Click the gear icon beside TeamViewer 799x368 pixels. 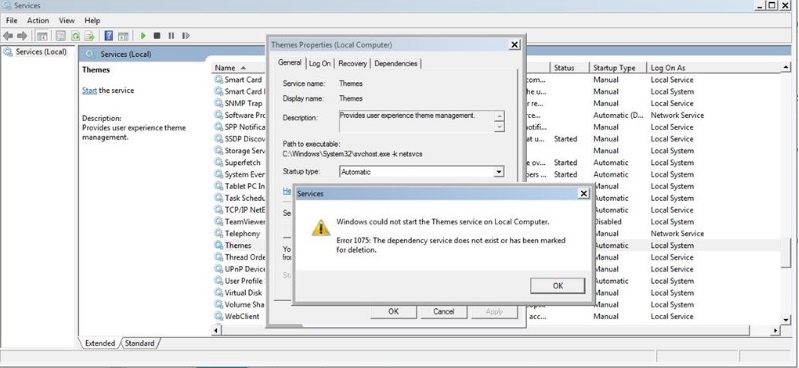(x=219, y=222)
